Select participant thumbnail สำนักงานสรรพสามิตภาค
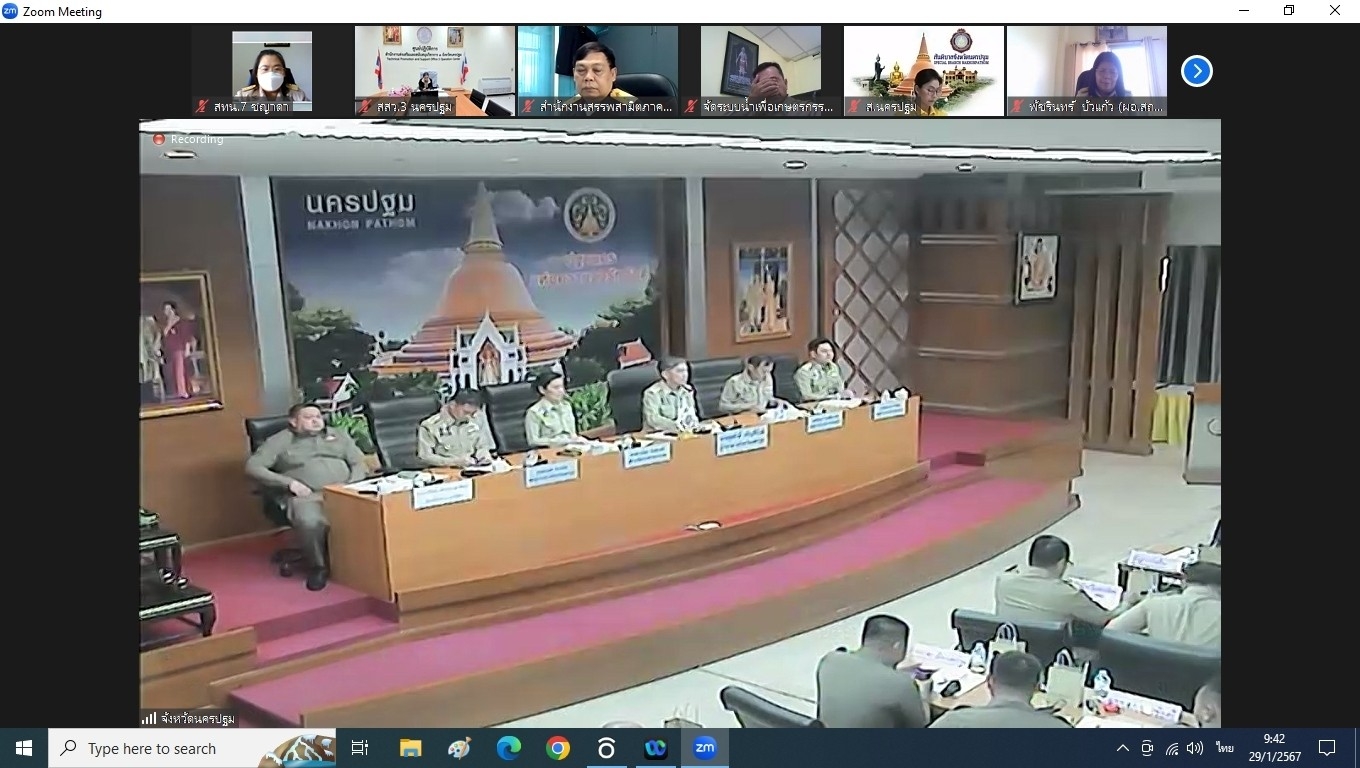 tap(598, 71)
